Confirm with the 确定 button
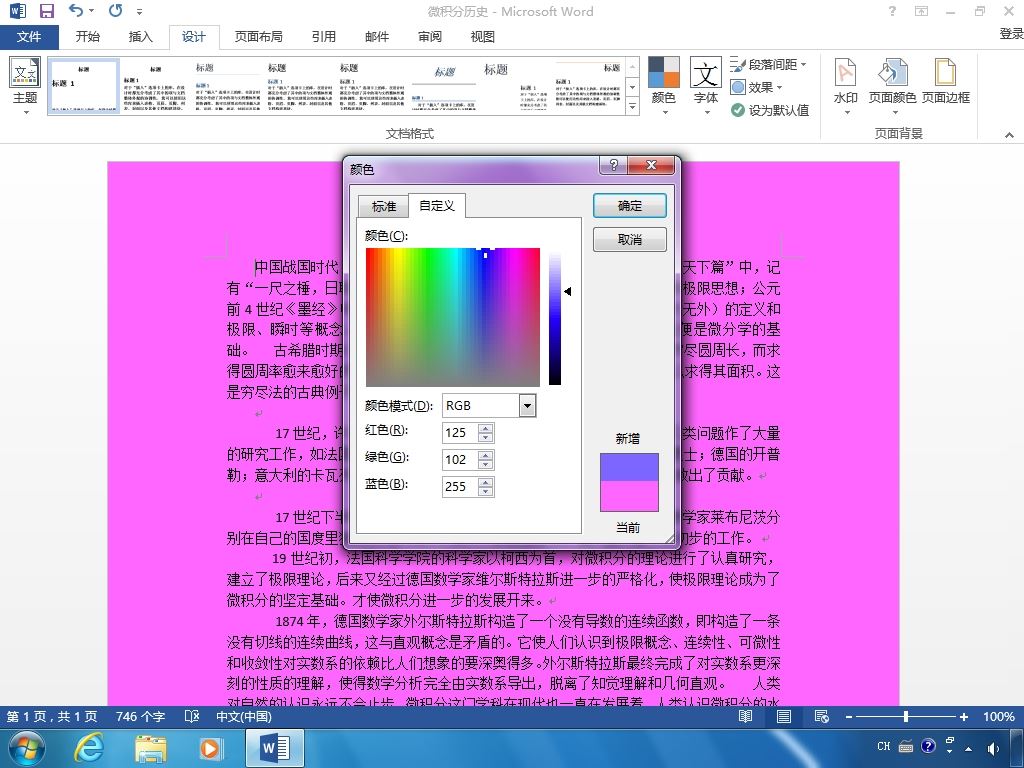 [x=630, y=206]
